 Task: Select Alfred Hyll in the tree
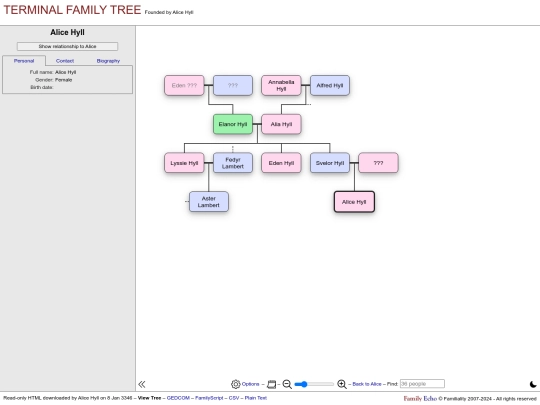(330, 85)
